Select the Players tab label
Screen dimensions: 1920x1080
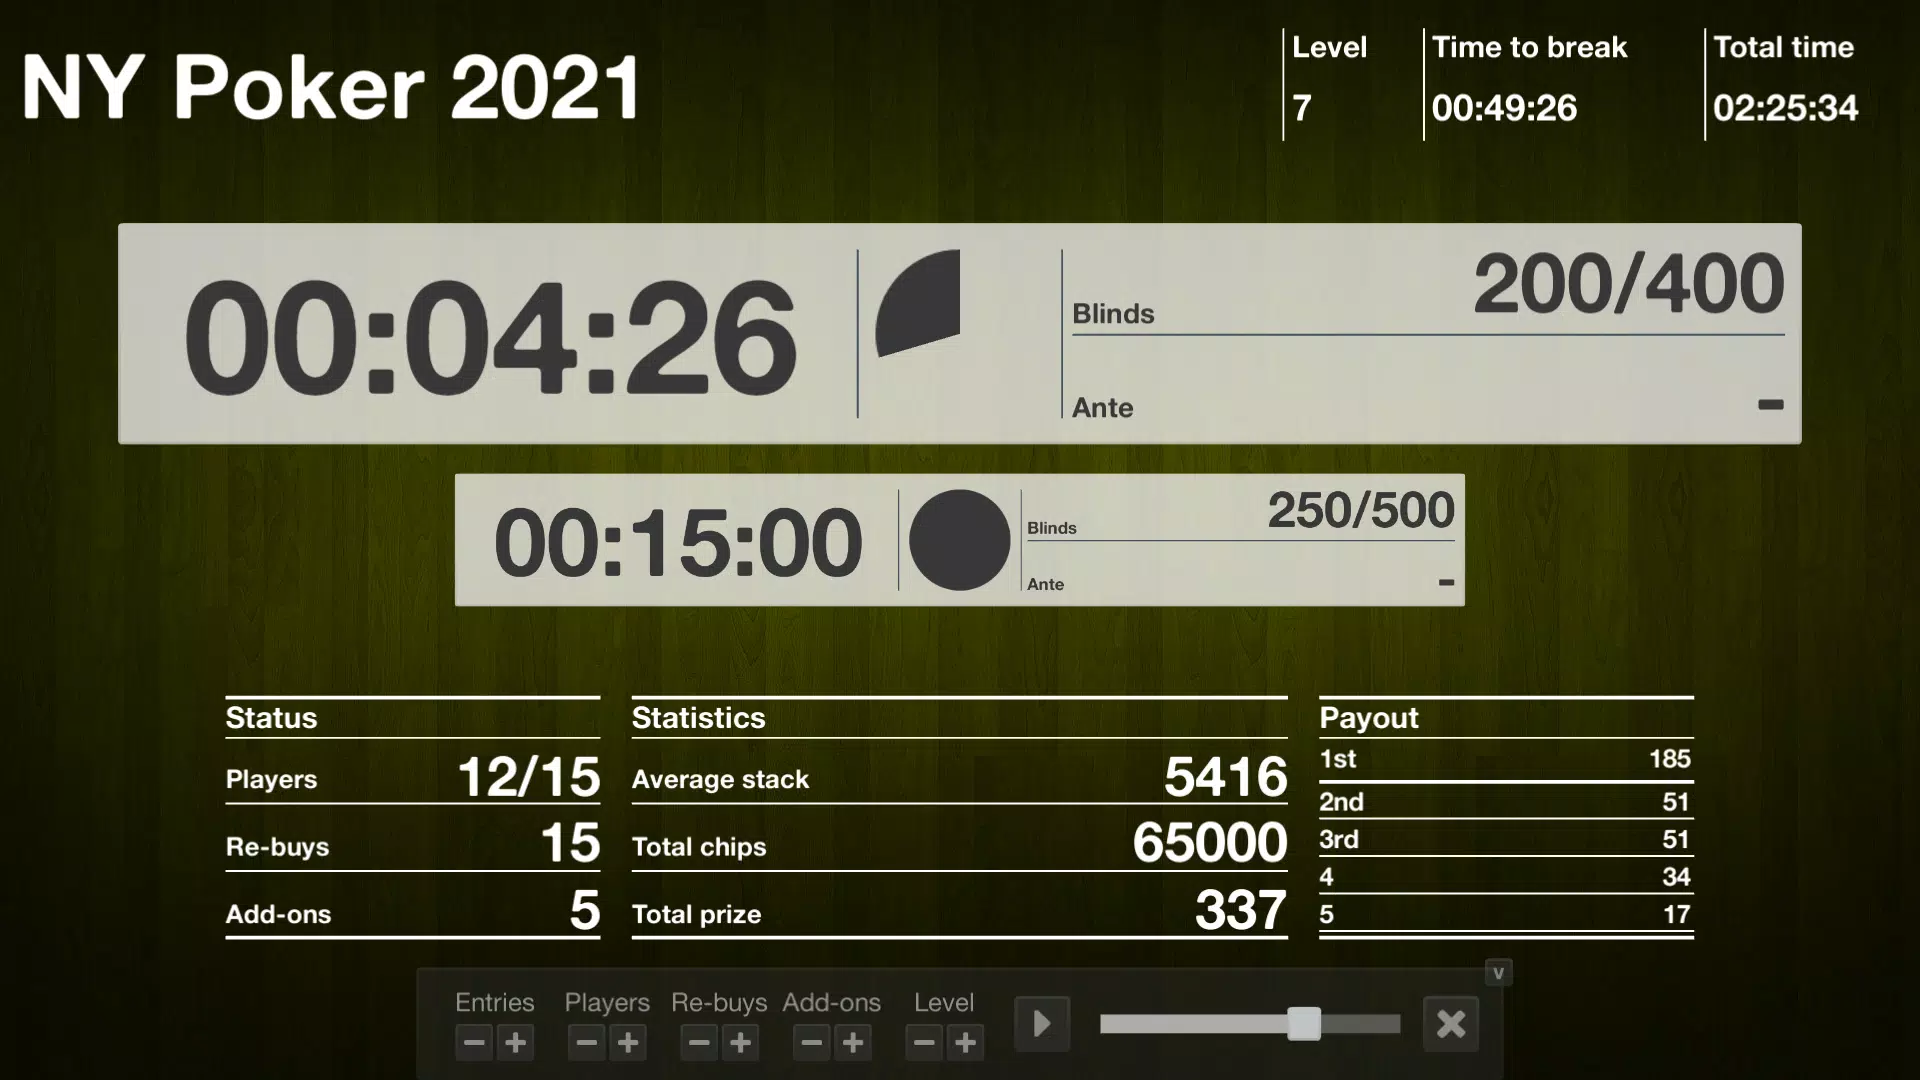pyautogui.click(x=605, y=1002)
